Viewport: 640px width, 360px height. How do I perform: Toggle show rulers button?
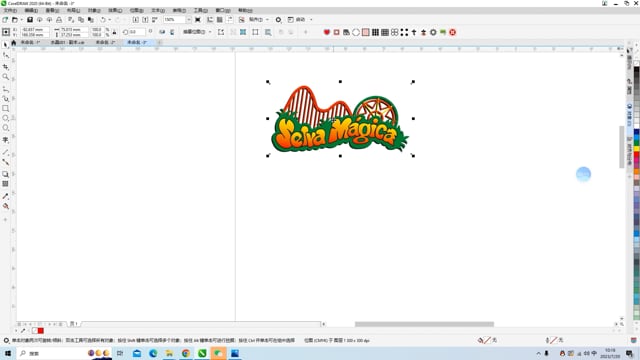[210, 20]
